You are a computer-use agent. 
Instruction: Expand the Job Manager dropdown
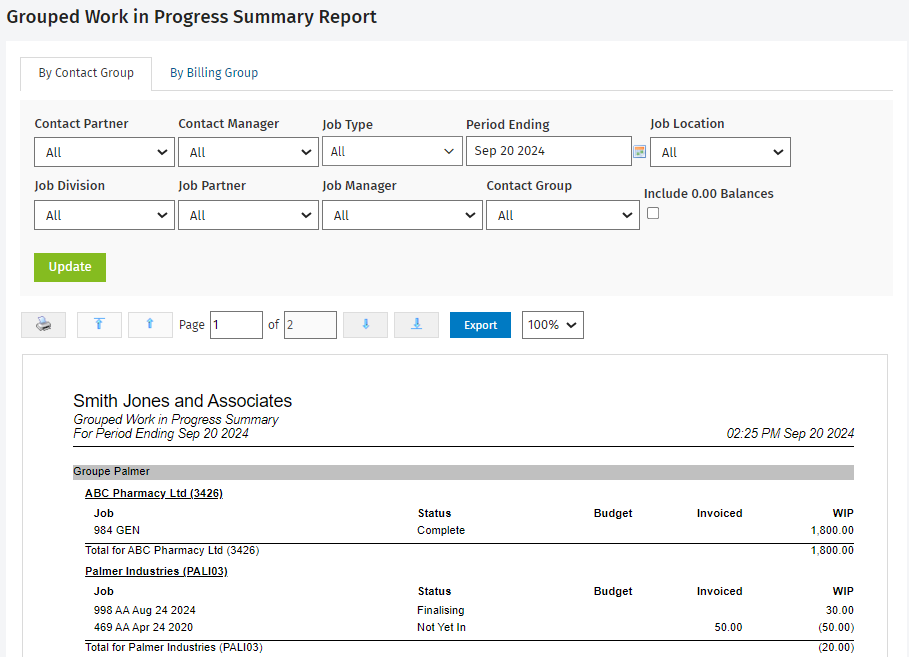point(402,215)
